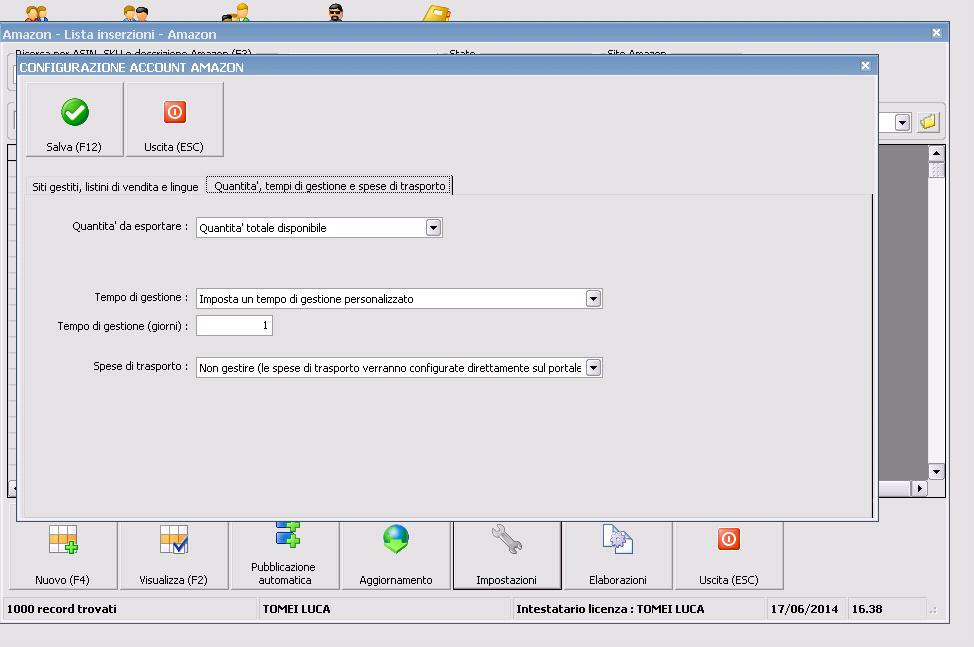Click the scroll up arrow on the list scrollbar
The width and height of the screenshot is (974, 647).
coord(936,153)
